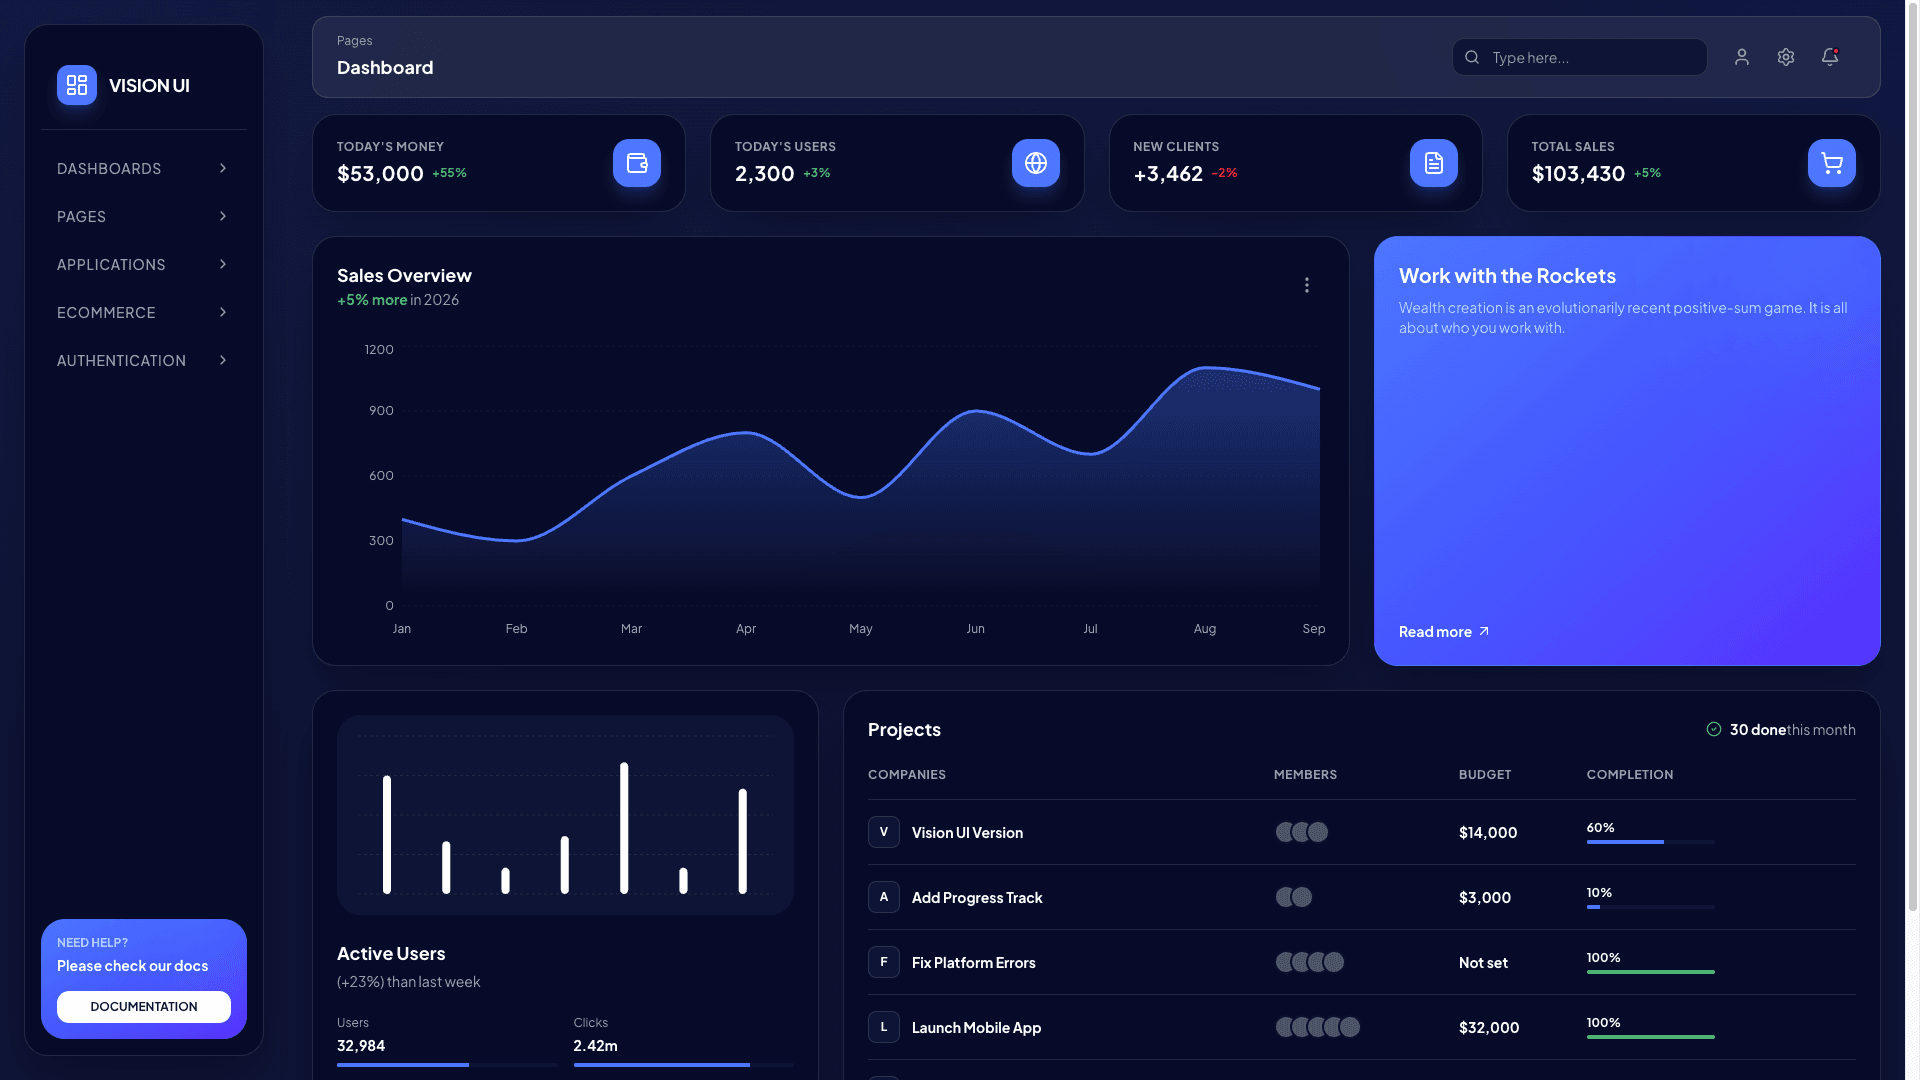Viewport: 1920px width, 1080px height.
Task: Open the Sales Overview options kebab menu
Action: click(x=1307, y=285)
